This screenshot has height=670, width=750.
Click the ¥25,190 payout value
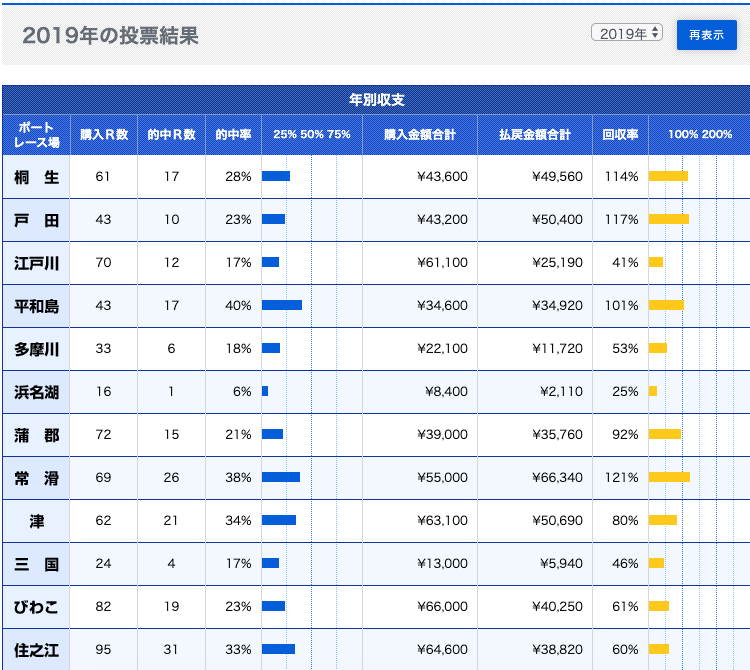pyautogui.click(x=557, y=263)
